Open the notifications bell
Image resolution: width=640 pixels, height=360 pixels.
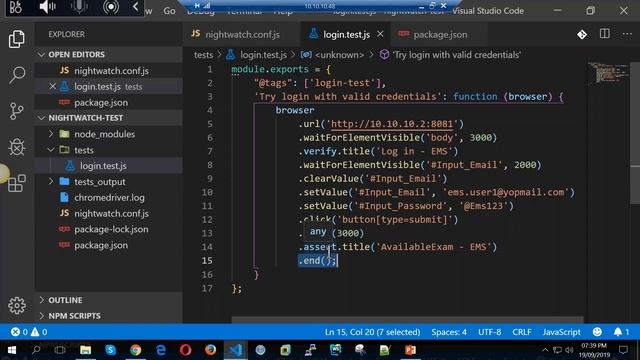pos(621,332)
